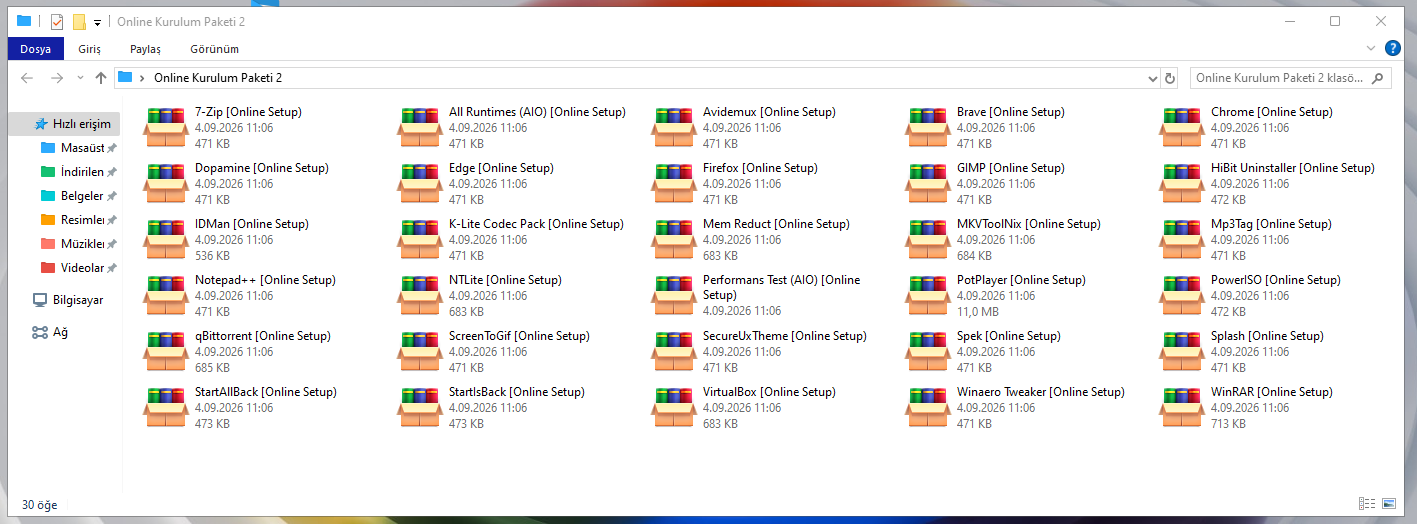Image resolution: width=1417 pixels, height=524 pixels.
Task: Click the Online Kurulum Paketi 2 breadcrumb
Action: click(218, 78)
